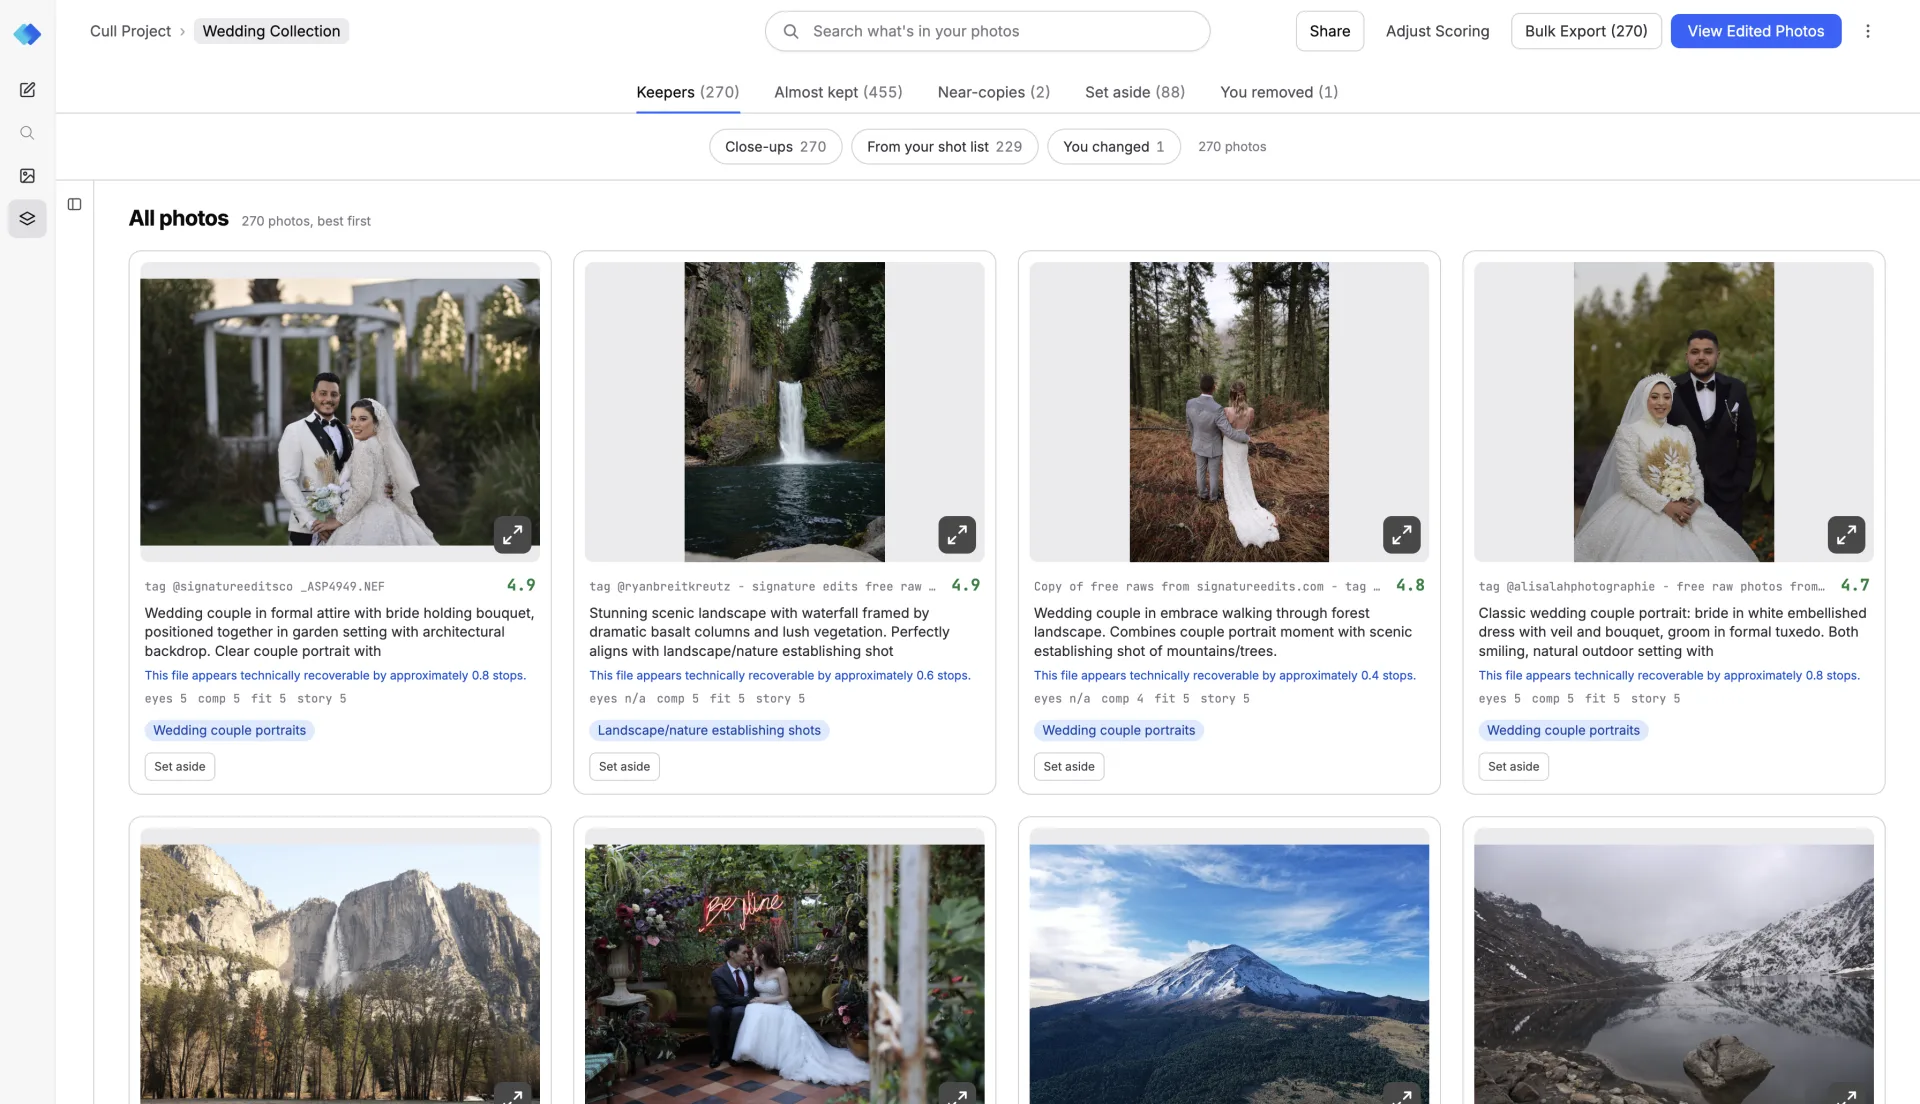Open the edit pencil icon in sidebar
Screen dimensions: 1920x1104
click(27, 90)
